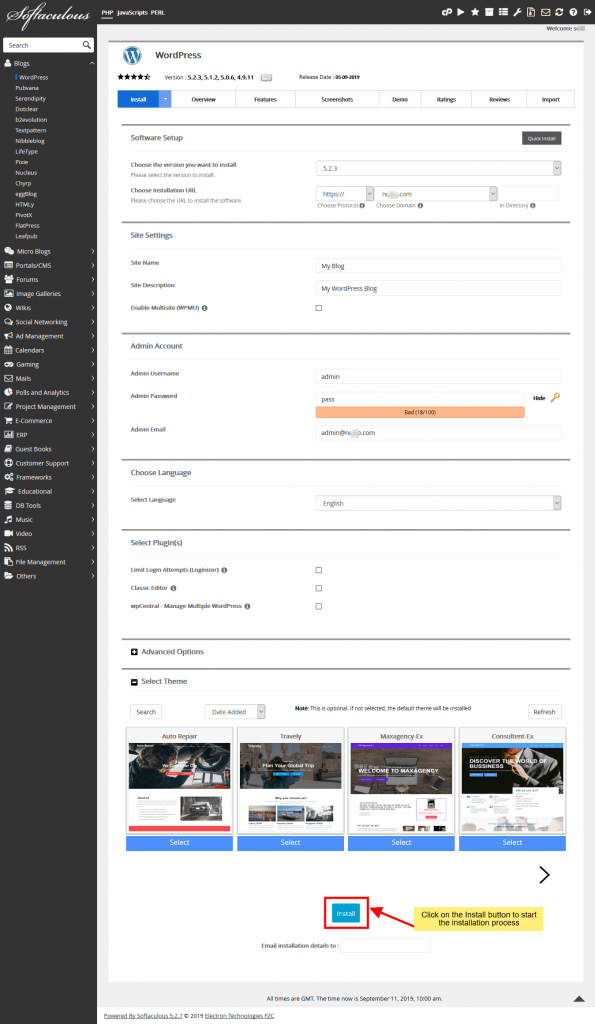Open script ratings star icon in top bar
595x1024 pixels.
pyautogui.click(x=475, y=12)
